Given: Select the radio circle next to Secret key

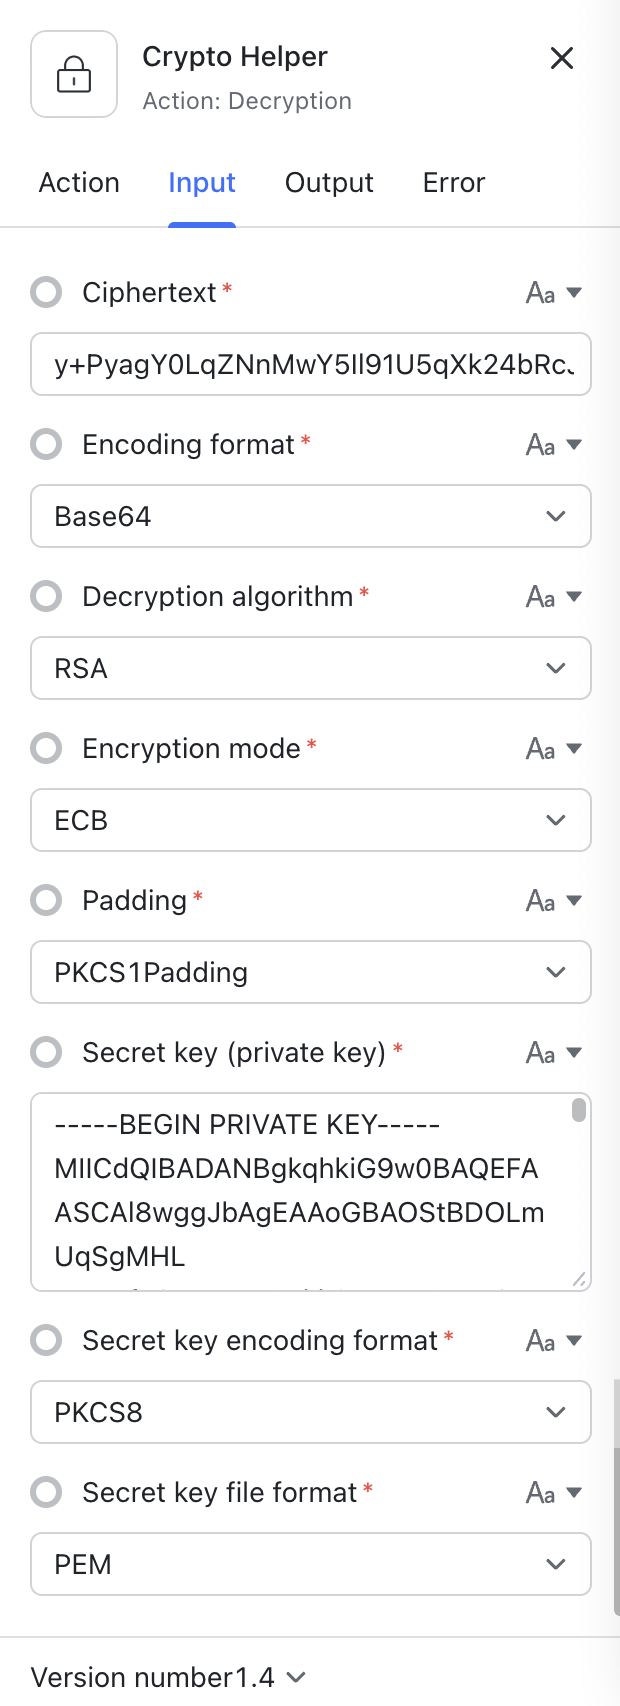Looking at the screenshot, I should pos(46,1052).
